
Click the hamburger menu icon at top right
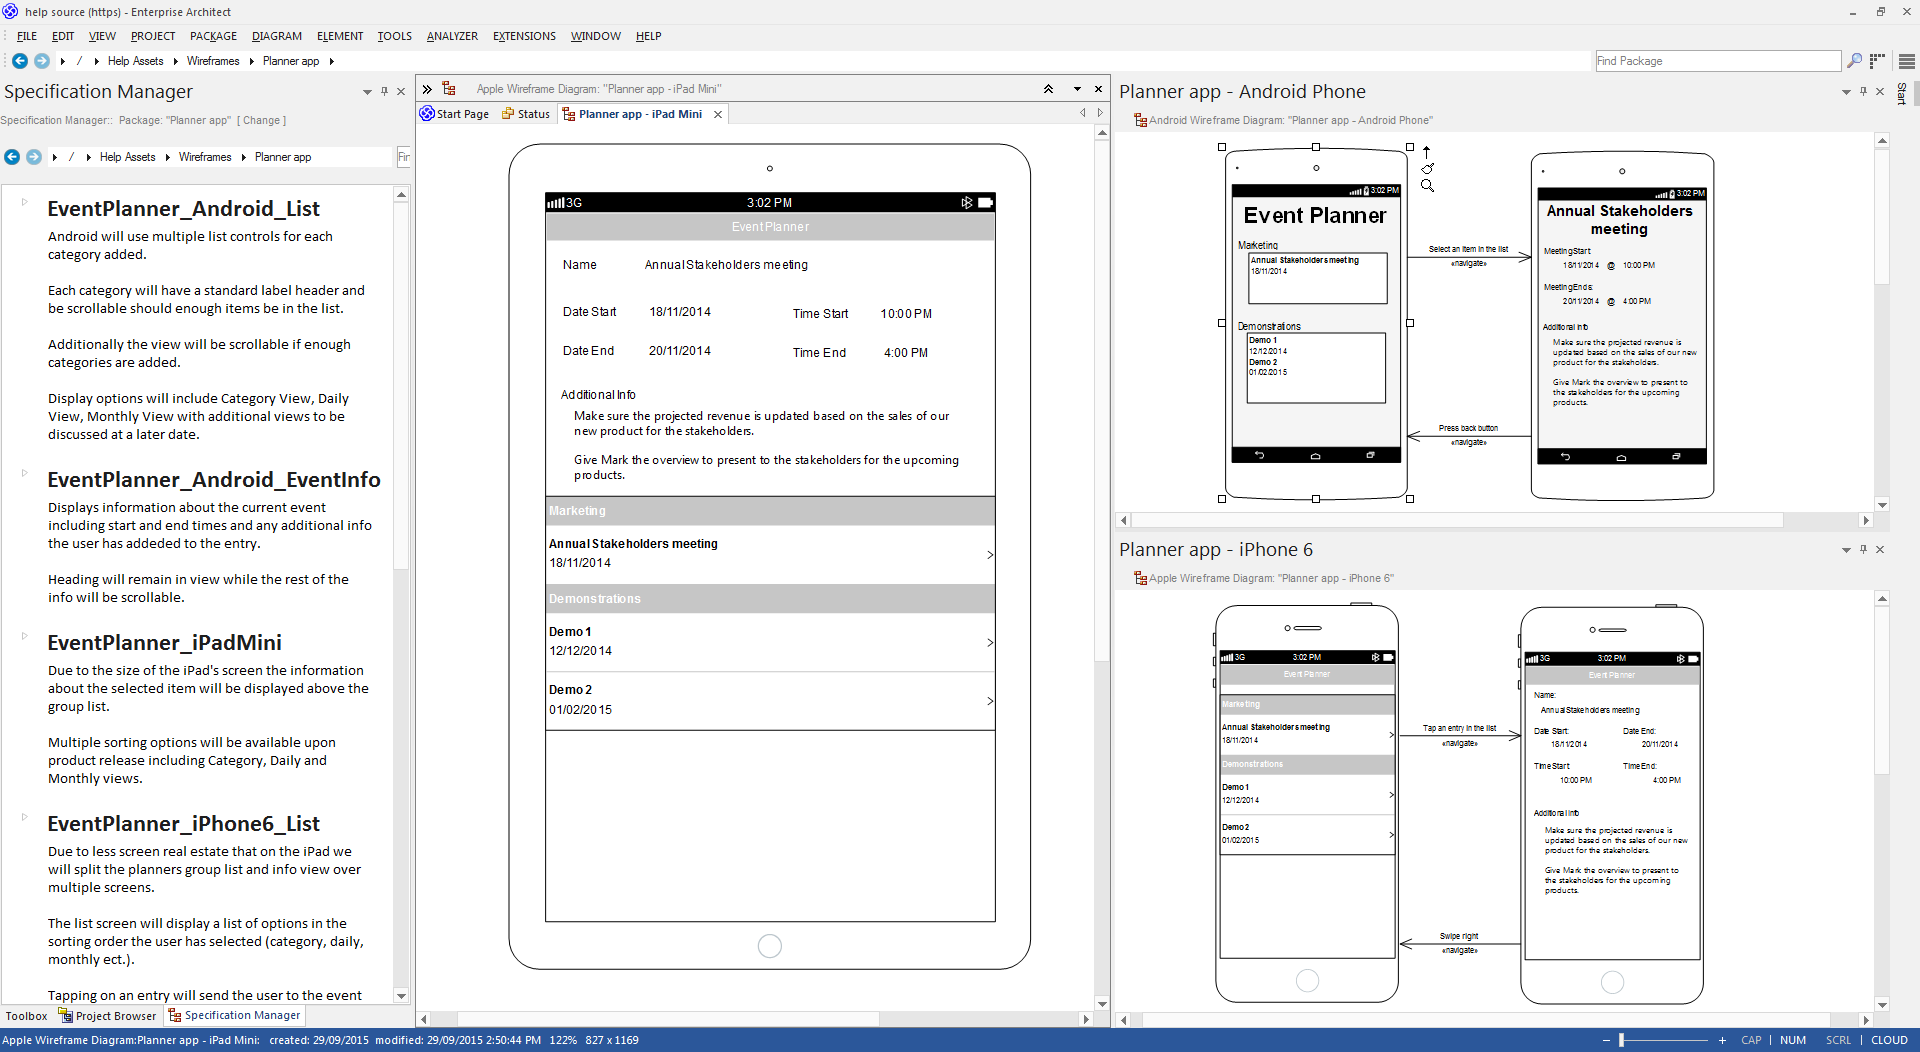click(x=1906, y=61)
